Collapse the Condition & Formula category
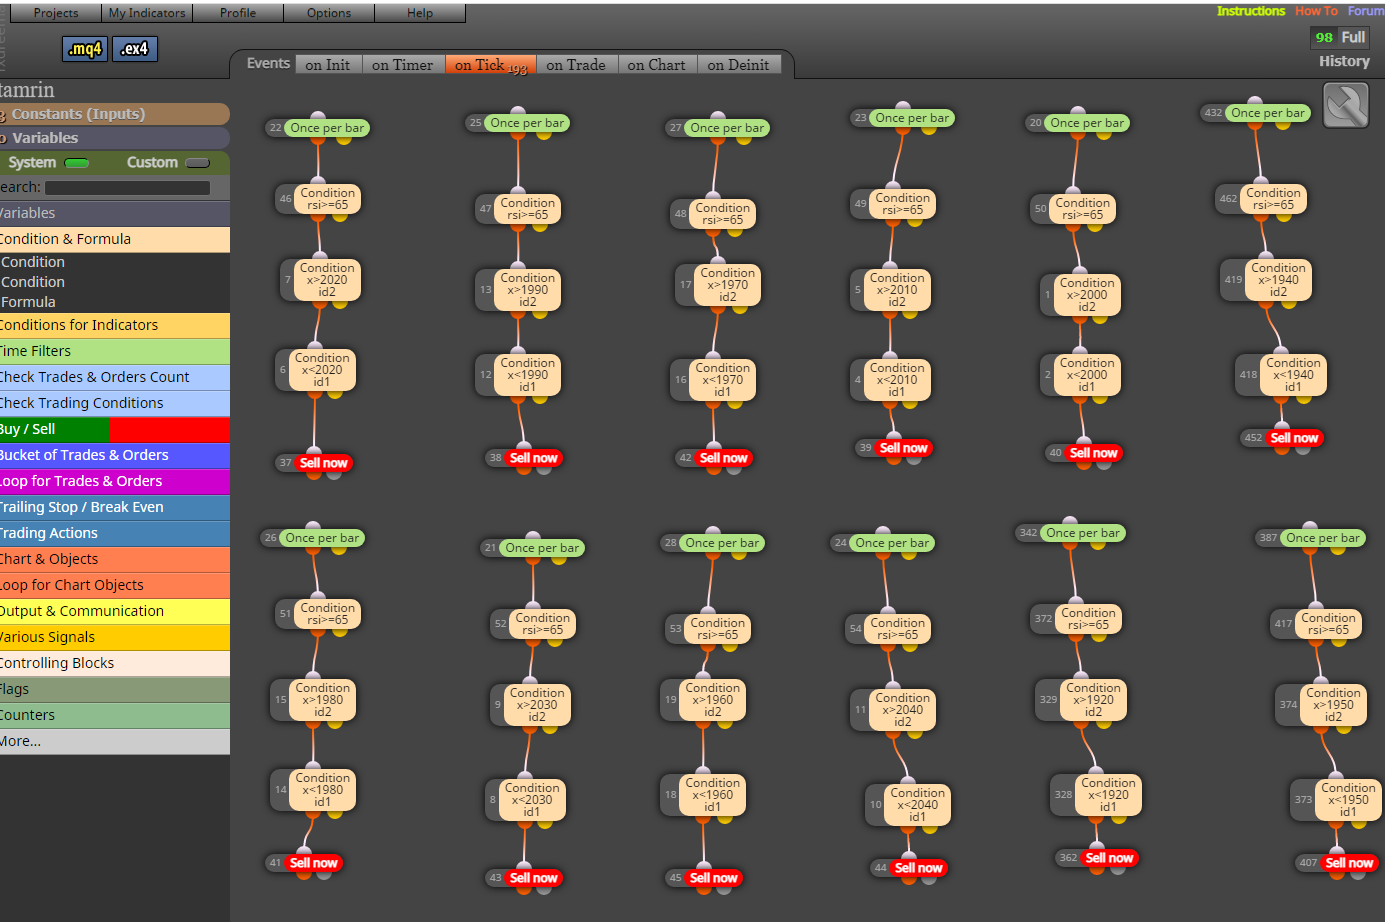Screen dimensions: 1385x922 point(115,239)
